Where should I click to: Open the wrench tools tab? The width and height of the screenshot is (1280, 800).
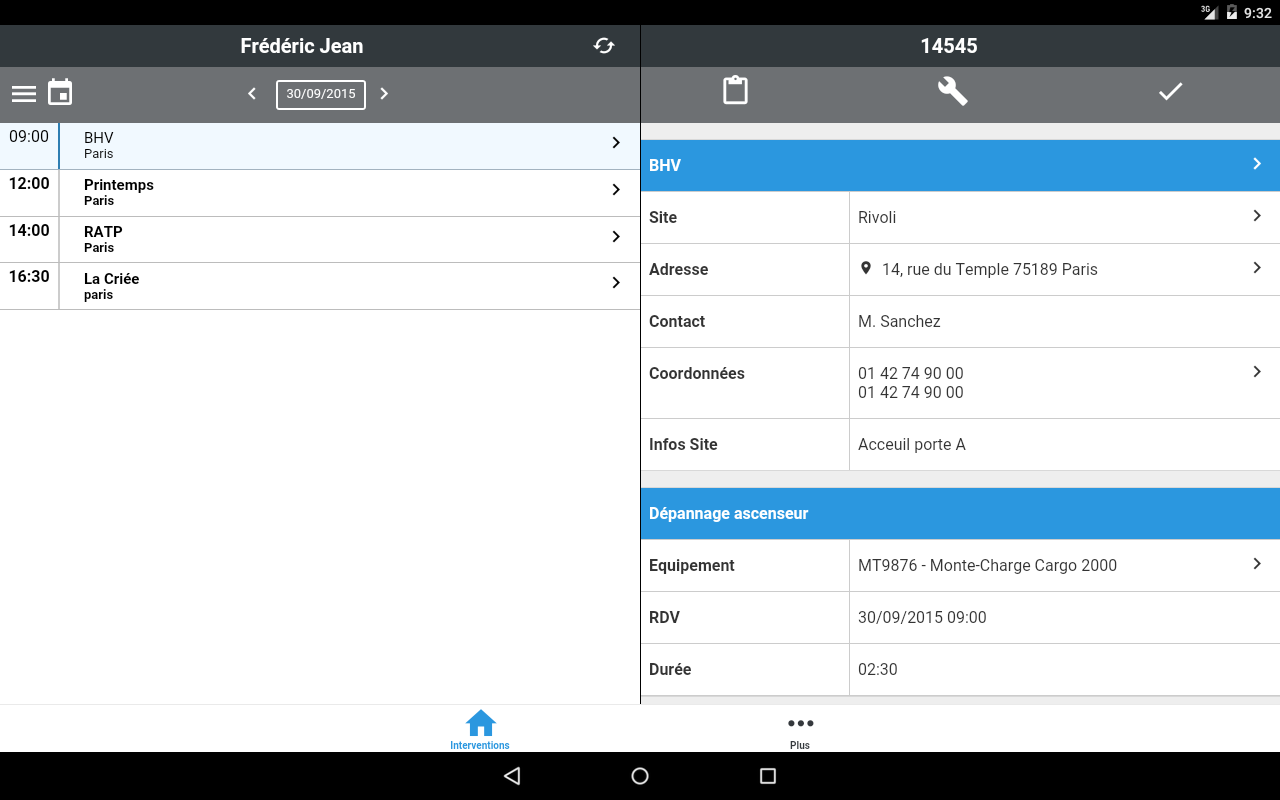click(x=952, y=91)
